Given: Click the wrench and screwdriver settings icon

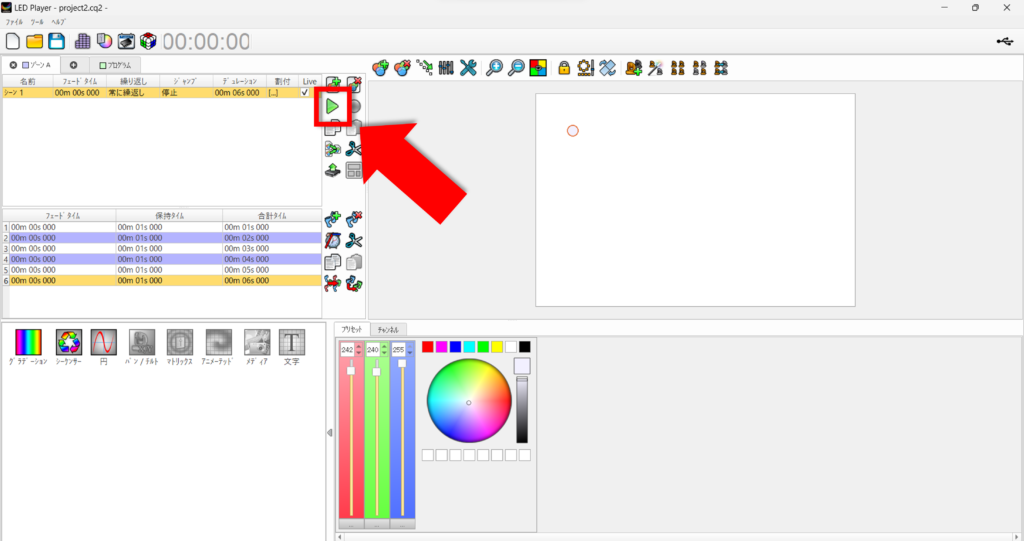Looking at the screenshot, I should click(x=468, y=68).
